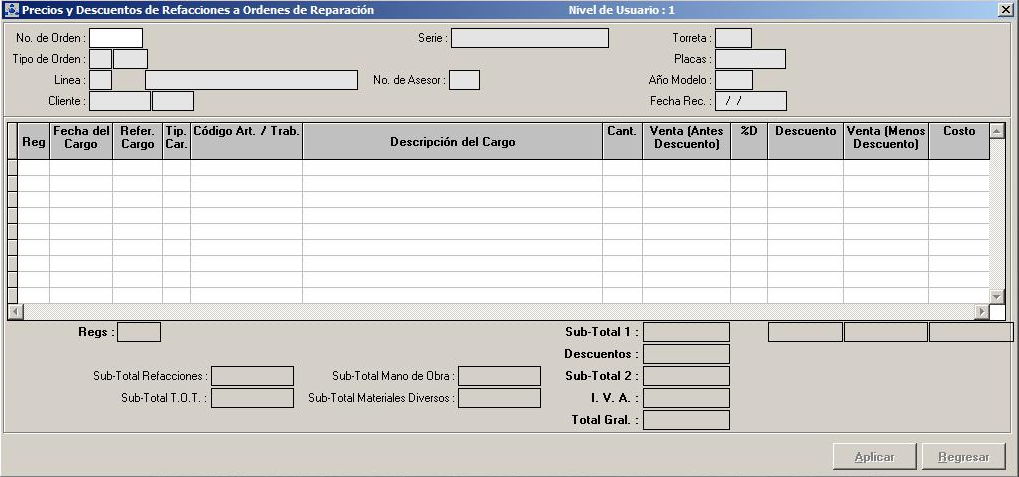The width and height of the screenshot is (1019, 477).
Task: Click the No. de Asesor field
Action: 464,80
